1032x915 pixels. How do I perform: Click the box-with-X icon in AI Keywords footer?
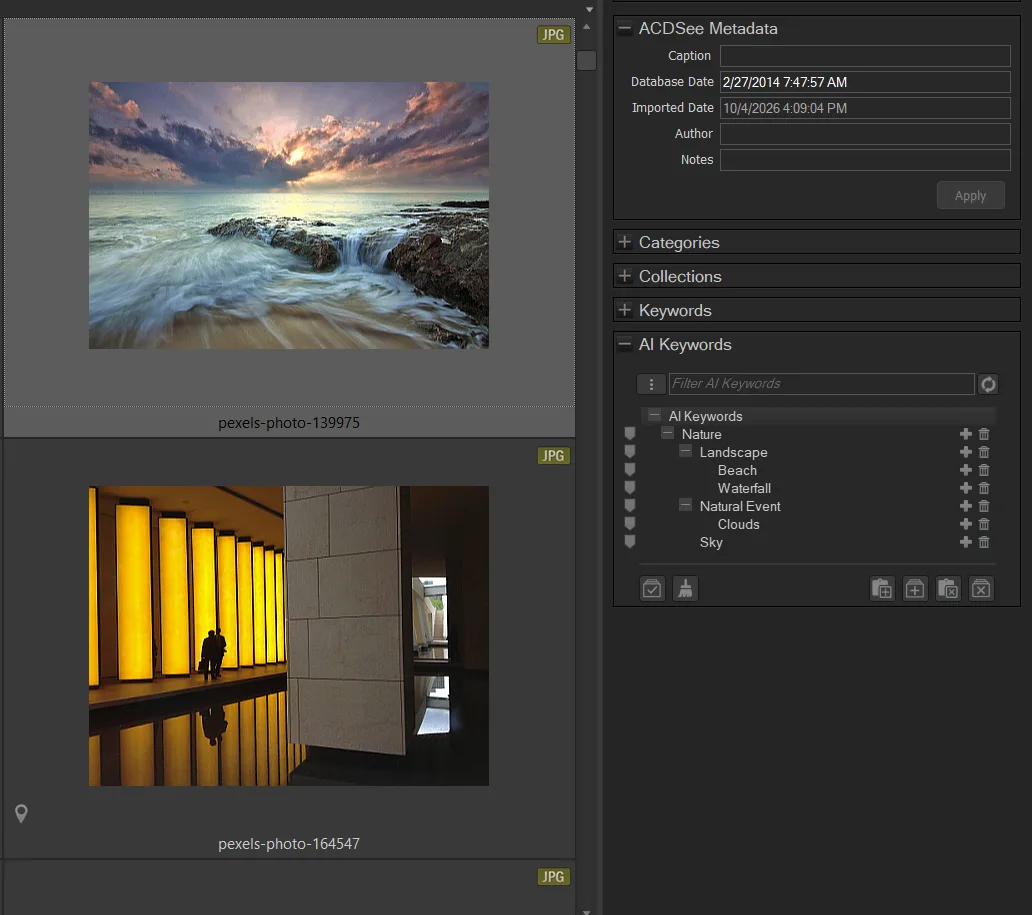981,588
